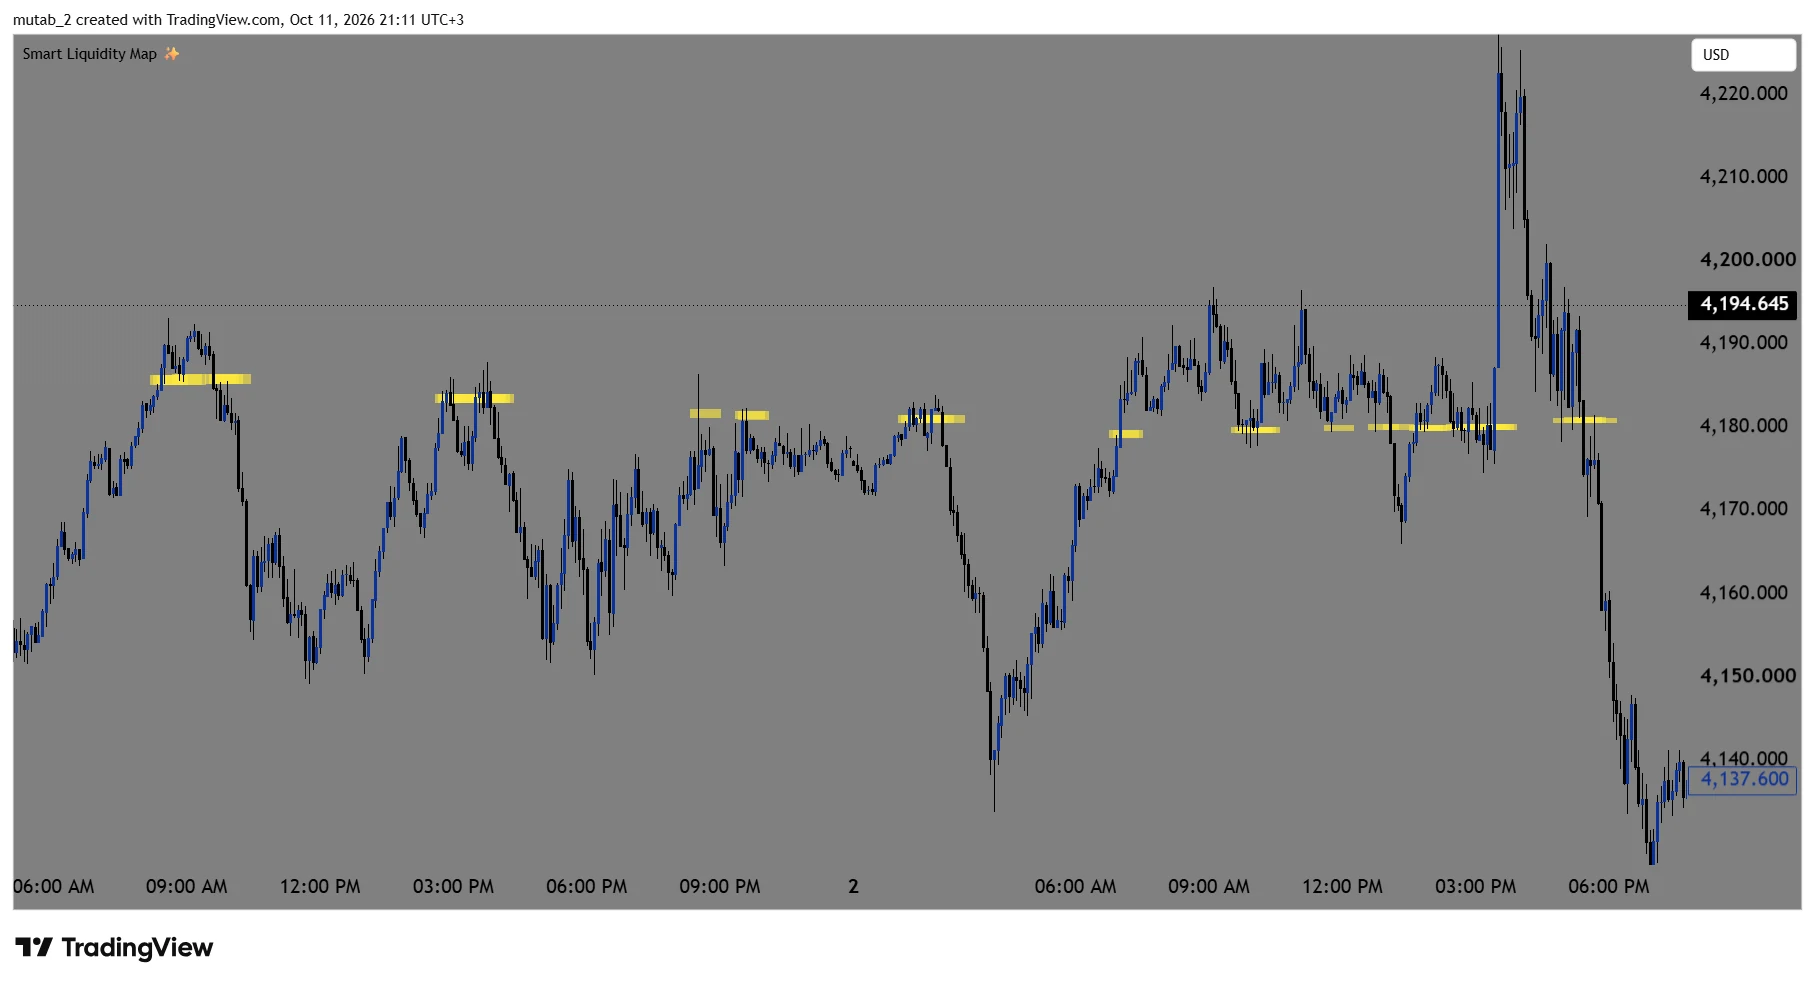1815x985 pixels.
Task: Click the Smart Liquidity Map indicator label
Action: [90, 54]
